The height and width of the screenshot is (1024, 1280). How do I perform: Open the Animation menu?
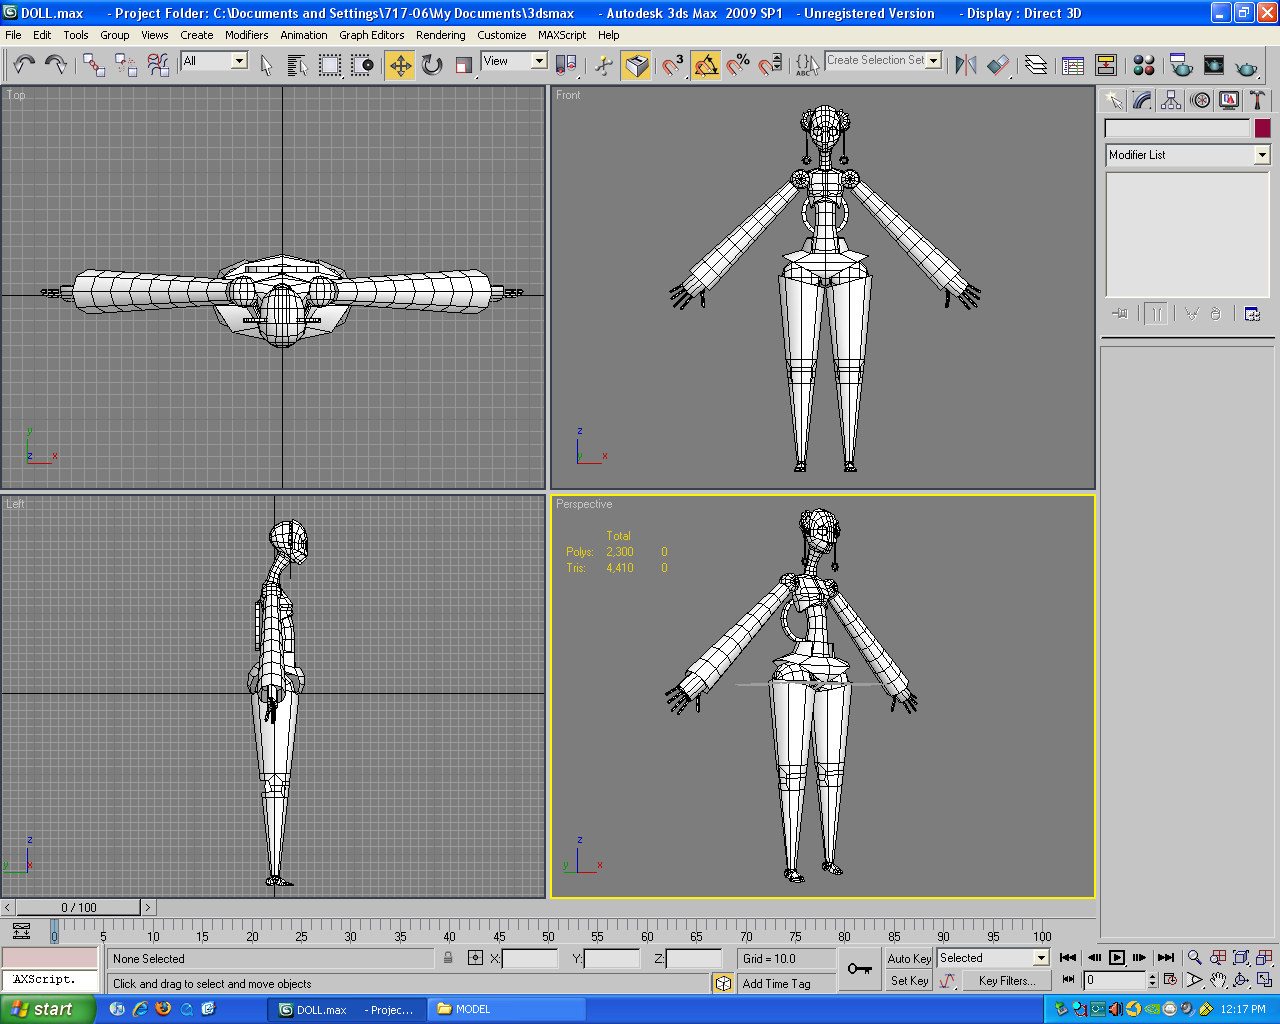coord(304,35)
